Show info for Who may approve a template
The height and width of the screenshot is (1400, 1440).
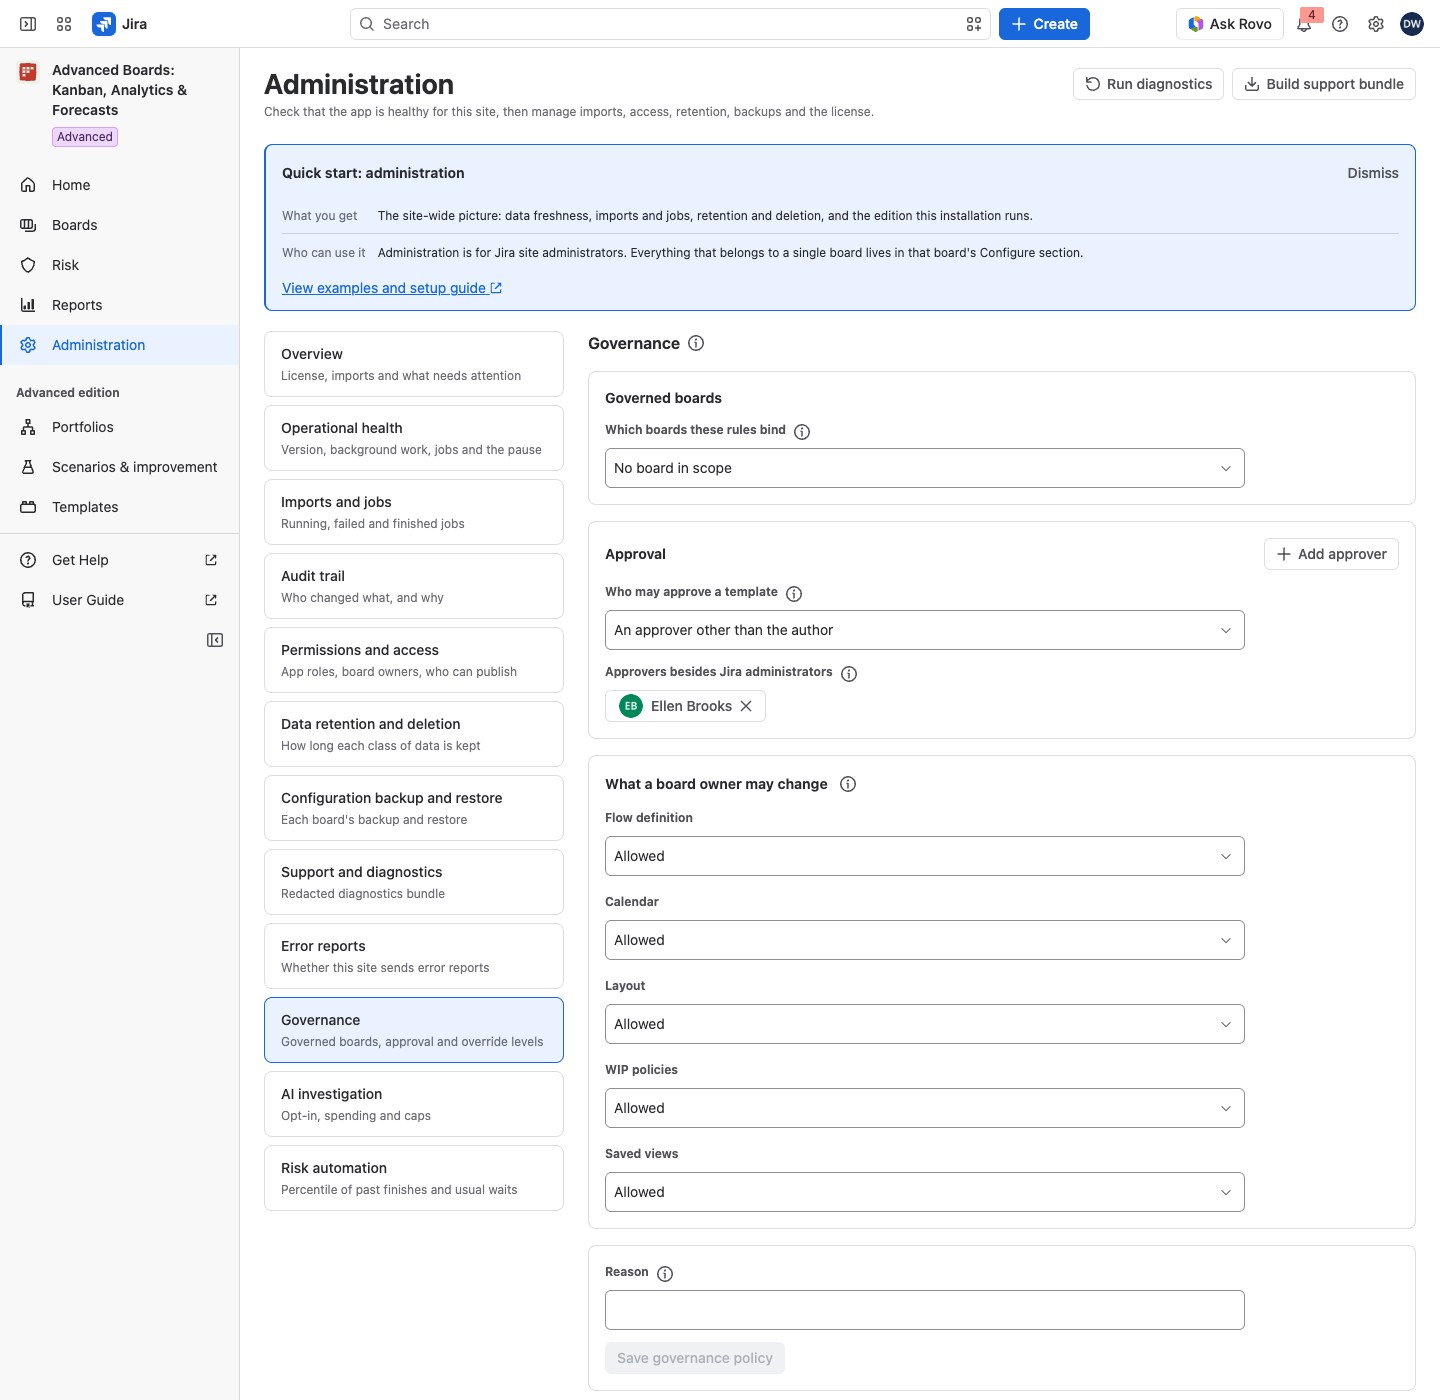(x=794, y=593)
